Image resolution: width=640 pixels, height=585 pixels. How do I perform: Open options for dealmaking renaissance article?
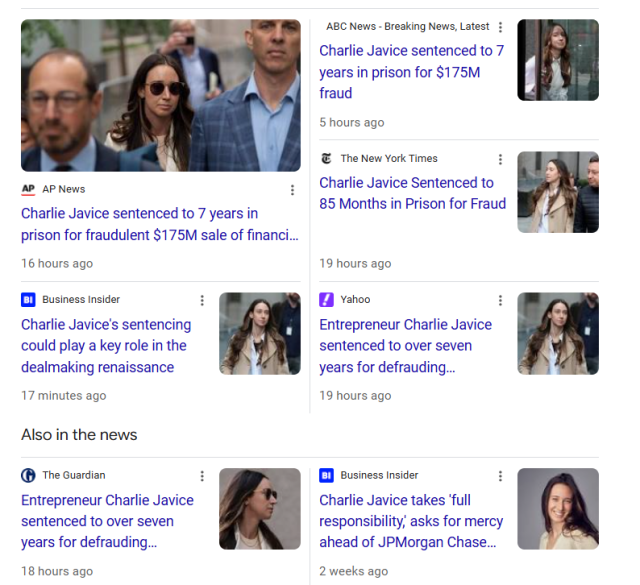[202, 300]
